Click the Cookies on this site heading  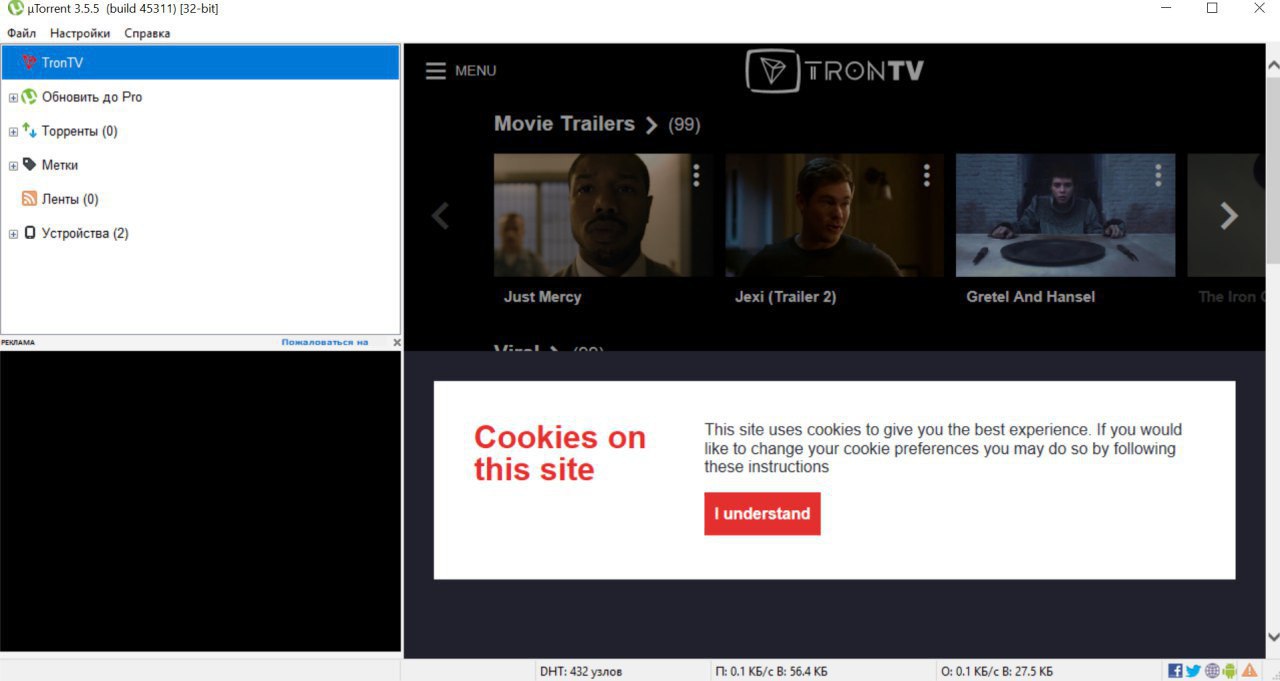point(560,453)
